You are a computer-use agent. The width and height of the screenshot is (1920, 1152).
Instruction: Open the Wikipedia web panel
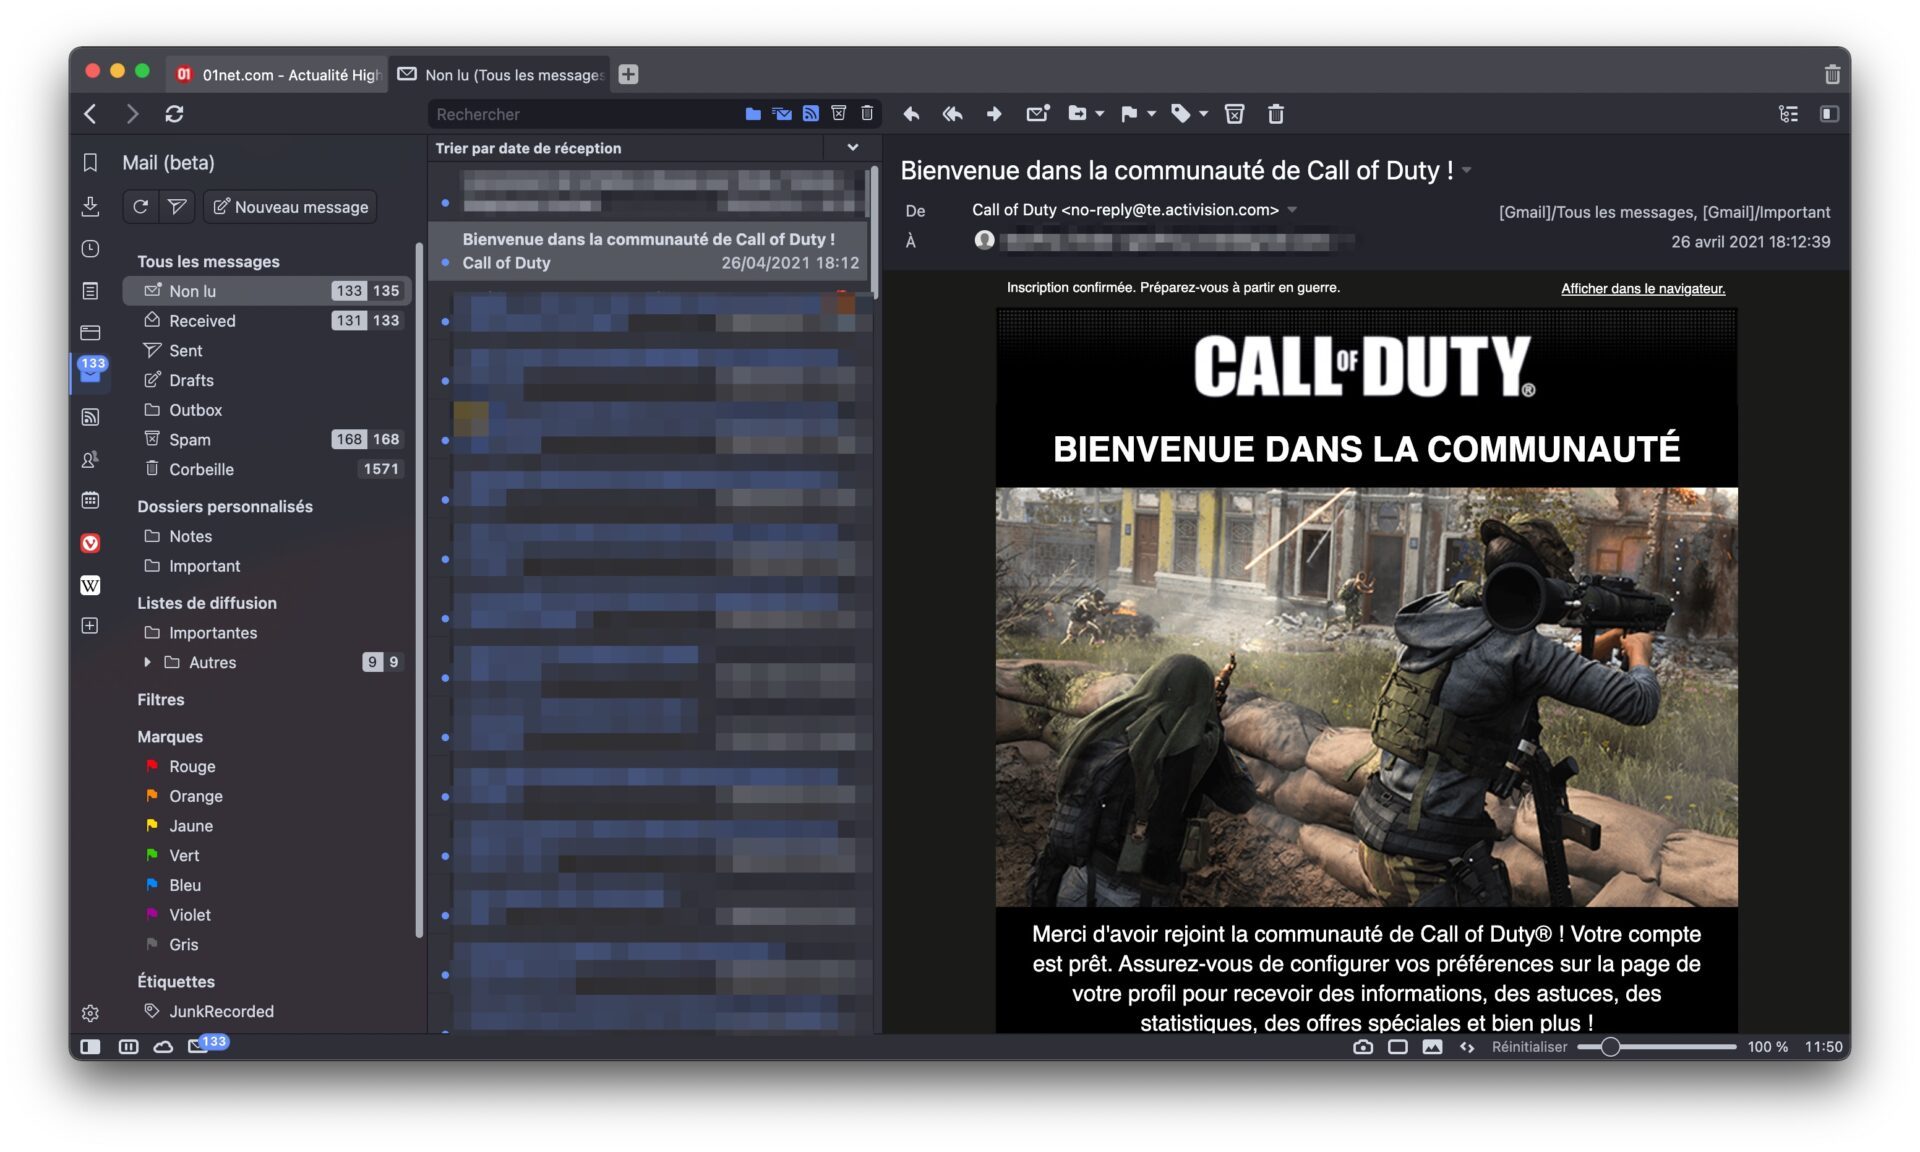click(90, 585)
